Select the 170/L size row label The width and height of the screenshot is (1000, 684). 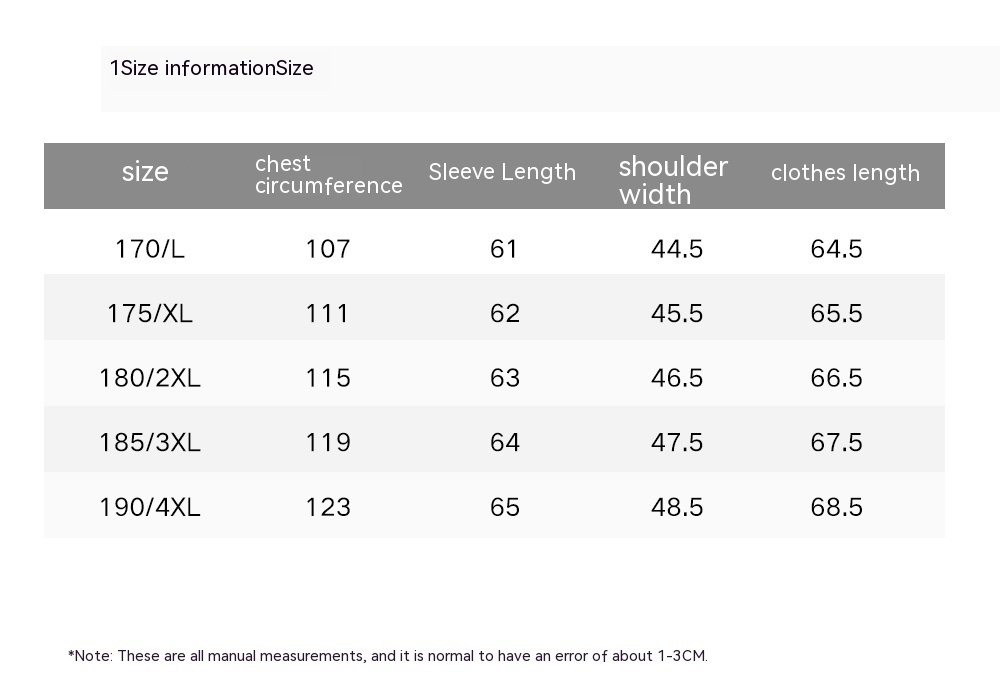(x=150, y=249)
